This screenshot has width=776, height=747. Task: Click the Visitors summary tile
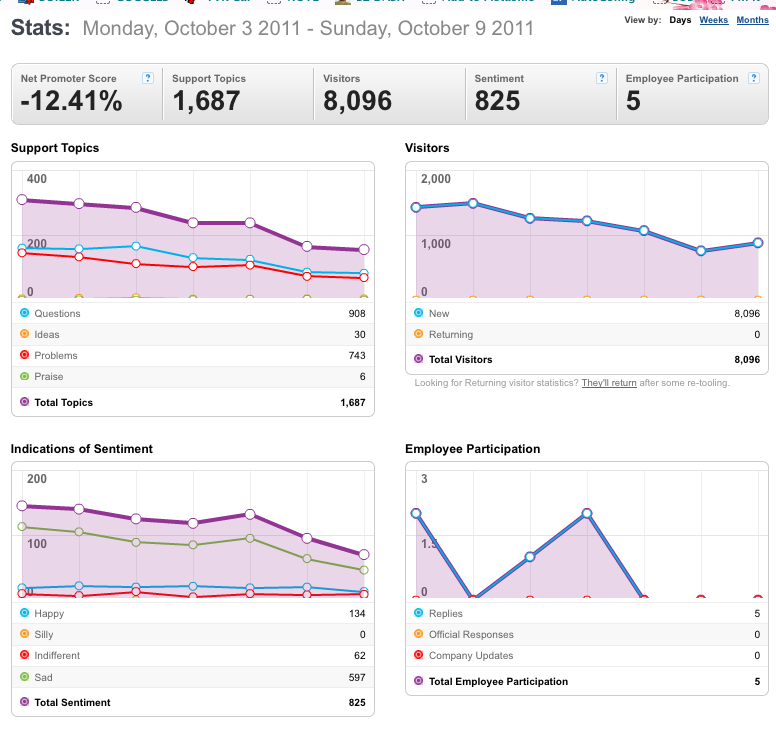click(x=389, y=94)
